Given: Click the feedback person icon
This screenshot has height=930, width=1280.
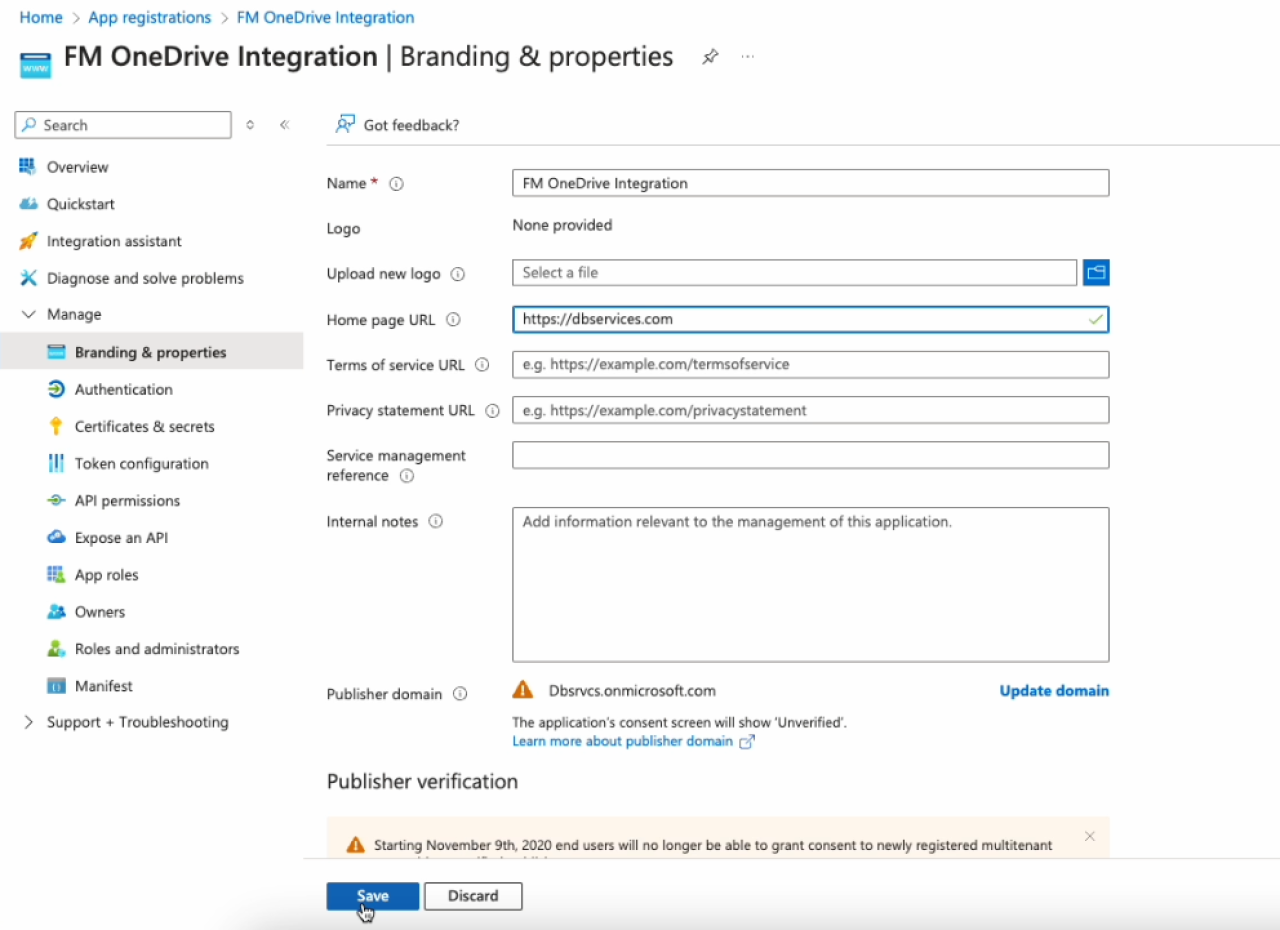Looking at the screenshot, I should tap(345, 124).
